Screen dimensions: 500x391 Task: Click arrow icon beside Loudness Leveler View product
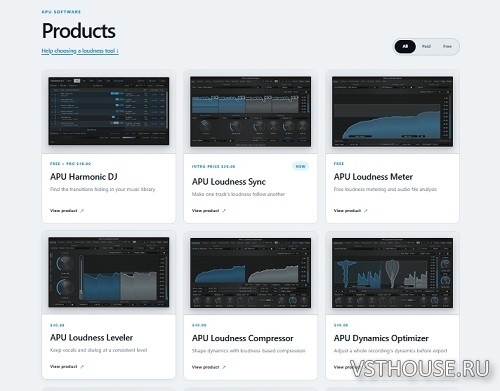click(82, 367)
